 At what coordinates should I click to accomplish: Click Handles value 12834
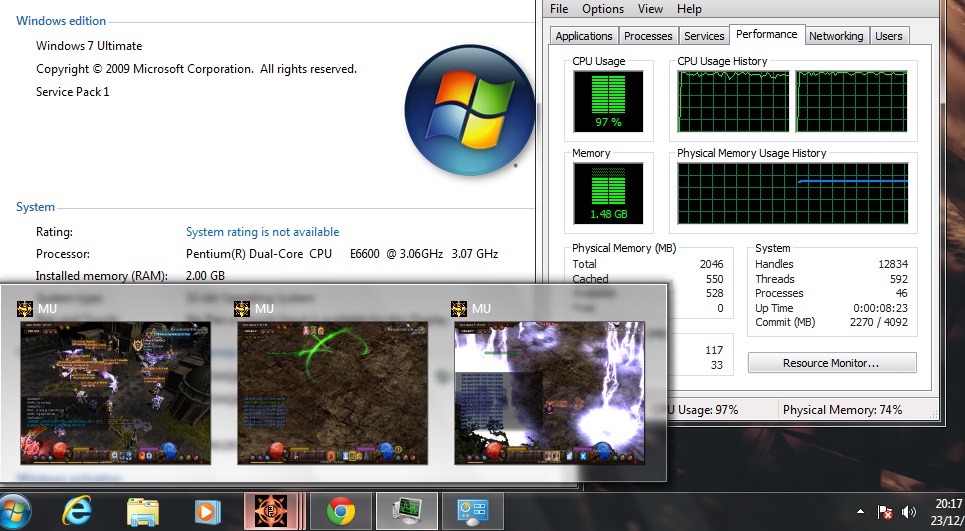[893, 264]
